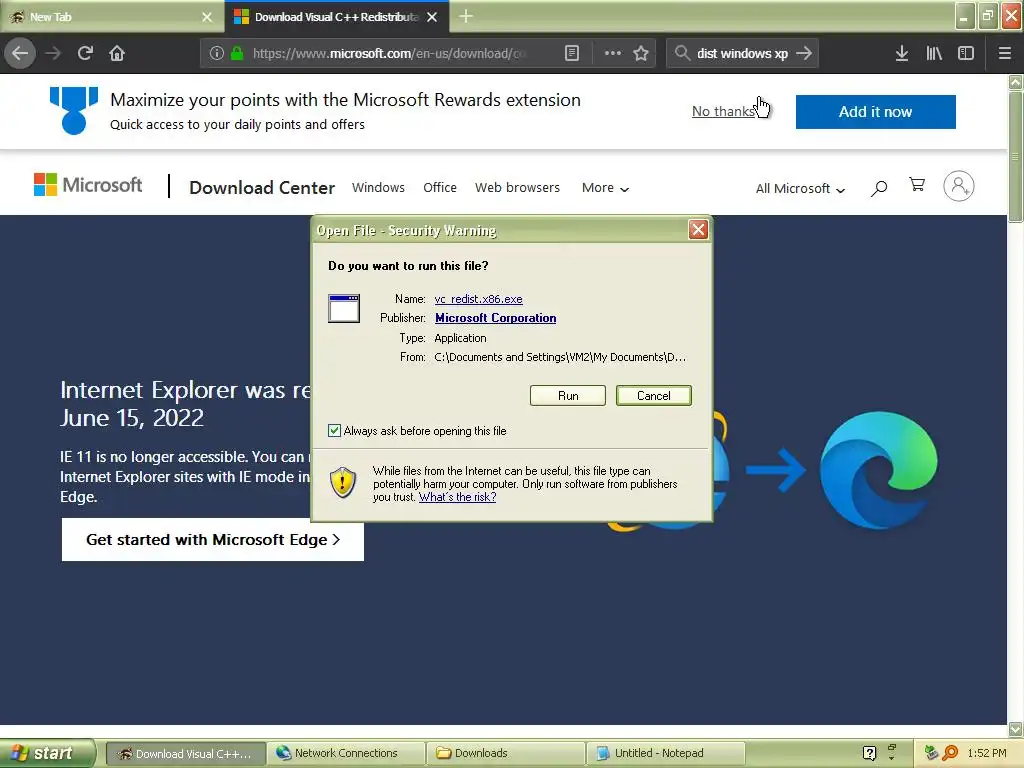Click the green padlock security icon
This screenshot has height=768, width=1024.
point(237,53)
